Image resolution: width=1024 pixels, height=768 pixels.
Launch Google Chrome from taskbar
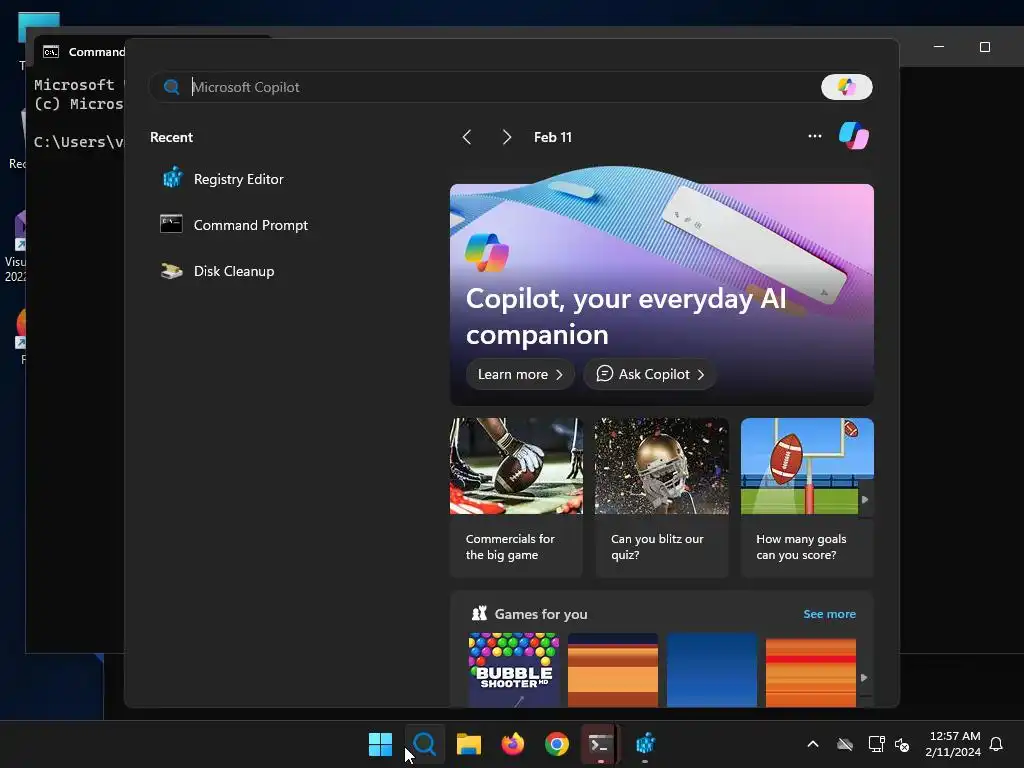(557, 744)
